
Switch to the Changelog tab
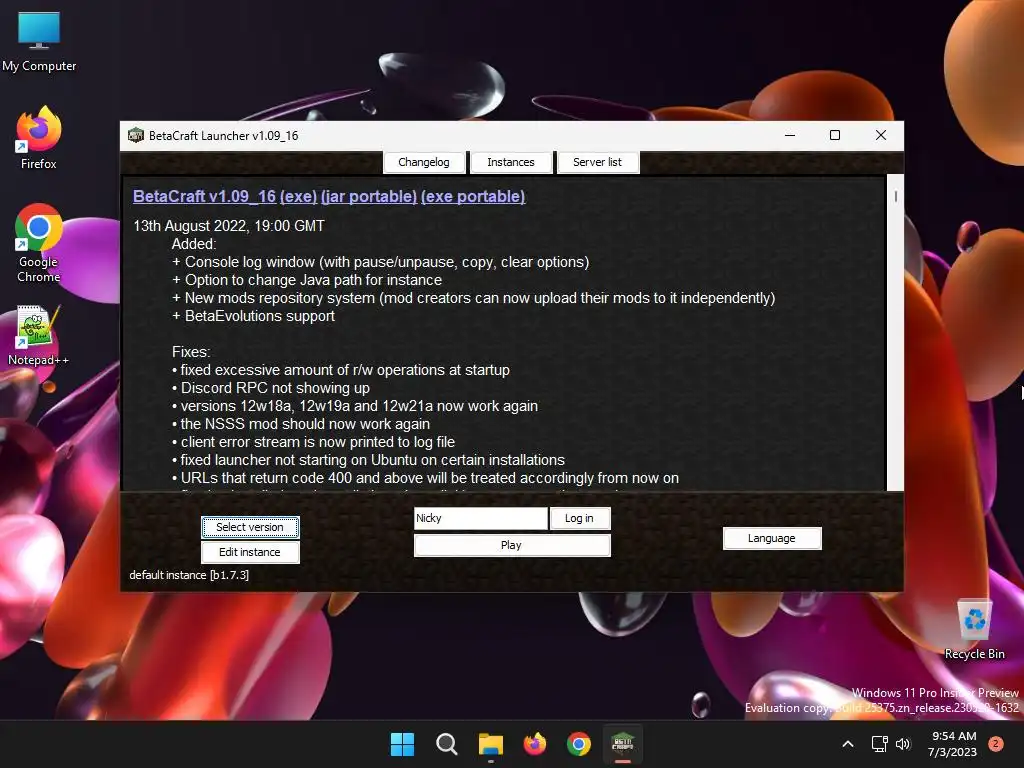coord(424,162)
